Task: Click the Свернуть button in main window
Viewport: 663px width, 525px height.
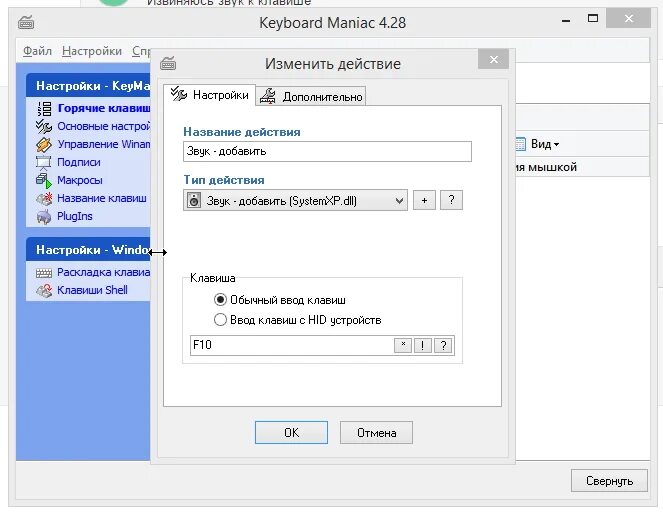Action: 609,481
